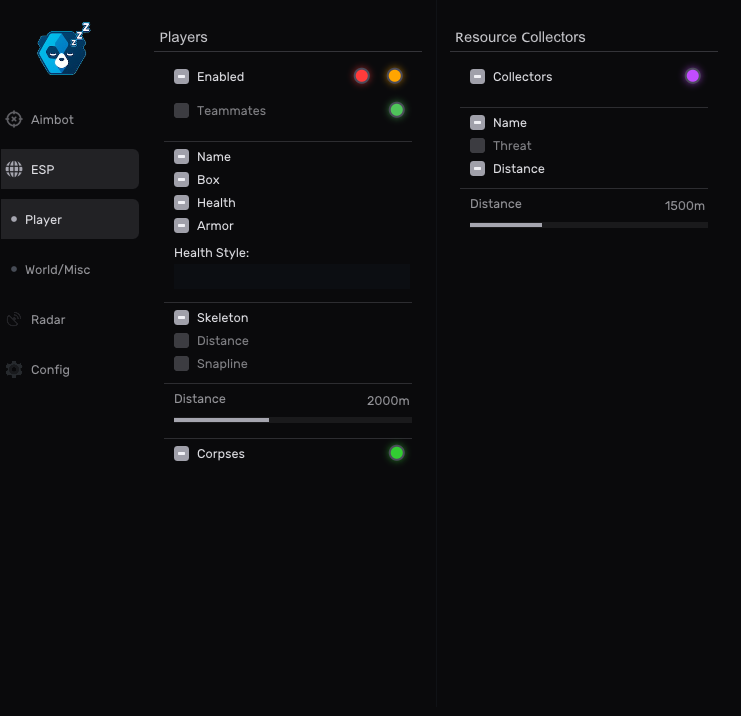
Task: Click the orange color swatch beside Enabled
Action: [x=395, y=76]
